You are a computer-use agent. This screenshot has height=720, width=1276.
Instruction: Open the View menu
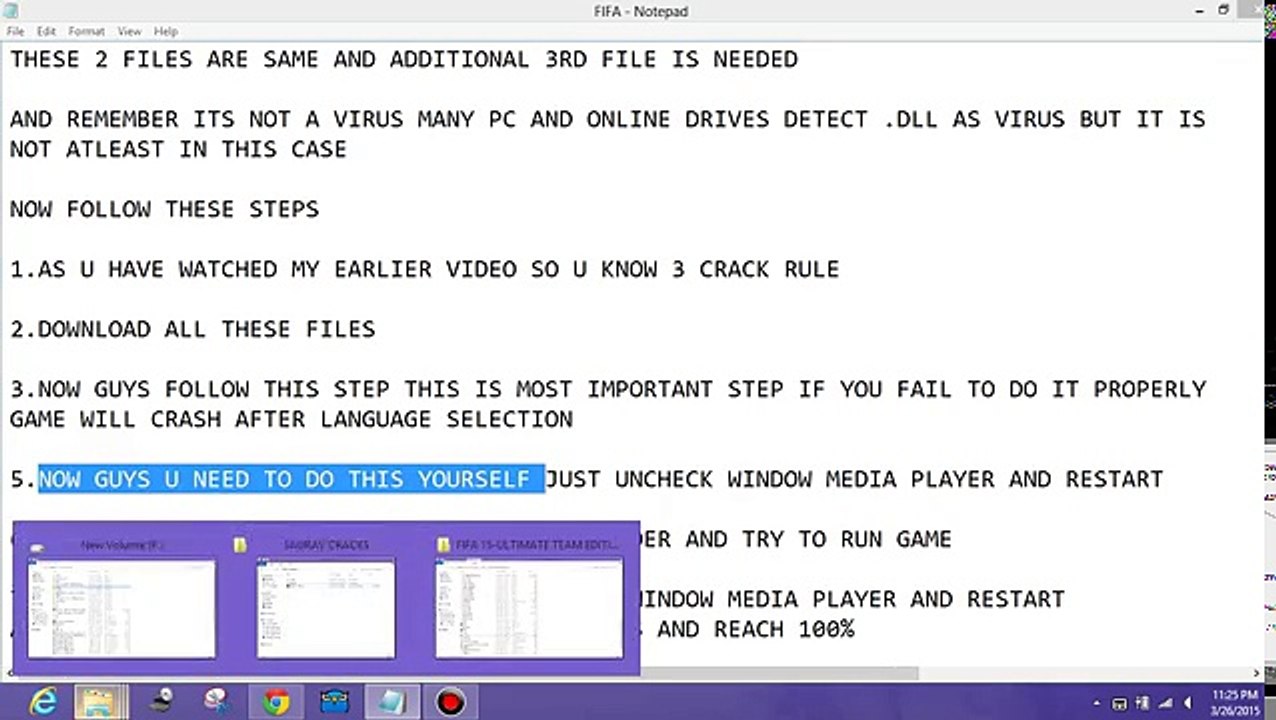pyautogui.click(x=129, y=32)
